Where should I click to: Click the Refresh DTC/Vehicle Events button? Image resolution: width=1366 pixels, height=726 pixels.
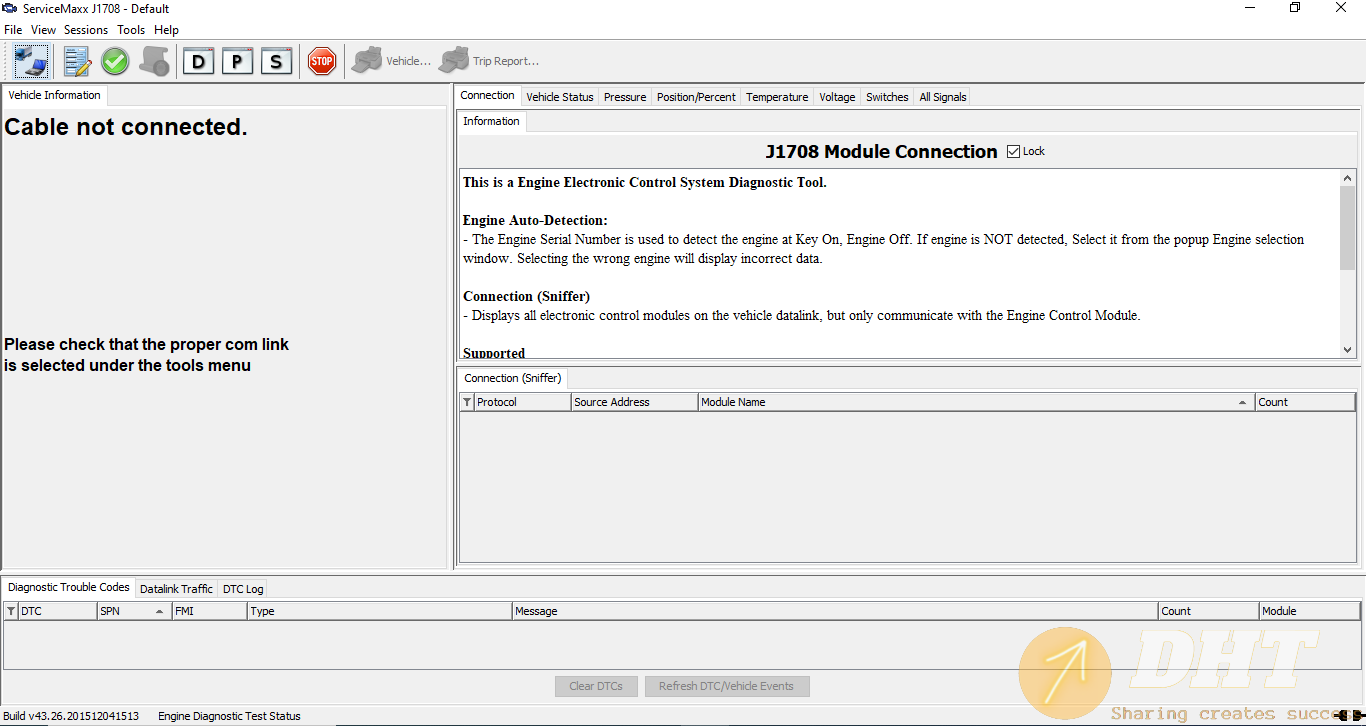[726, 686]
